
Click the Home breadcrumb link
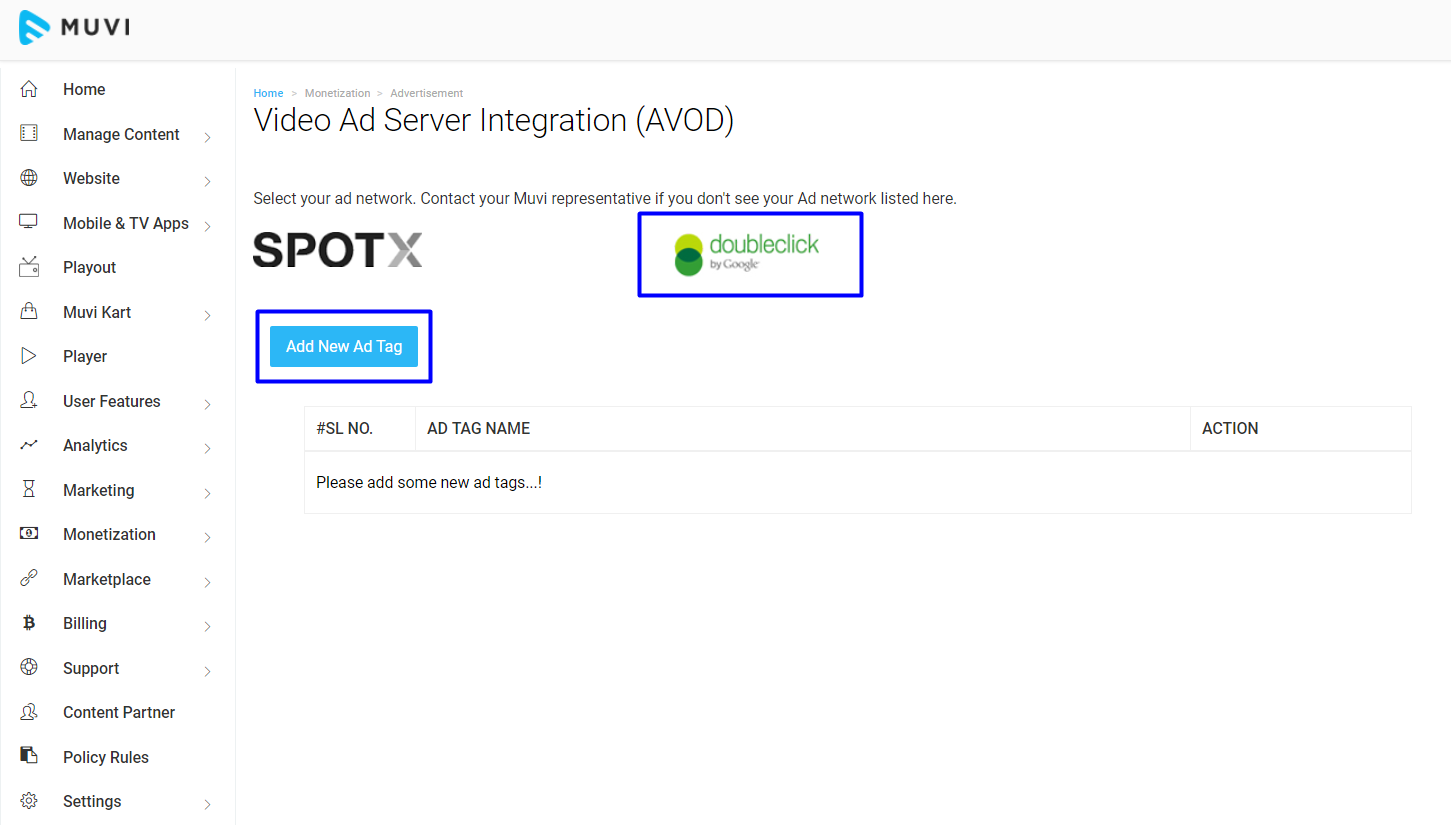point(268,93)
